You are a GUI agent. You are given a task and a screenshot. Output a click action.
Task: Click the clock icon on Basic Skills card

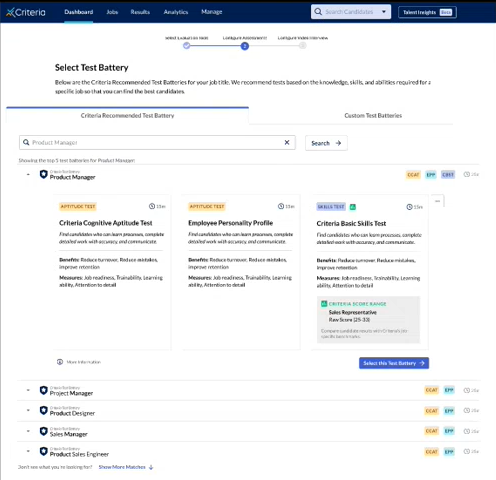pos(409,207)
